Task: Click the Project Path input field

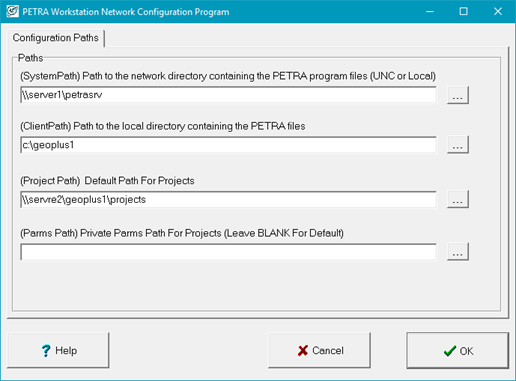Action: click(228, 199)
